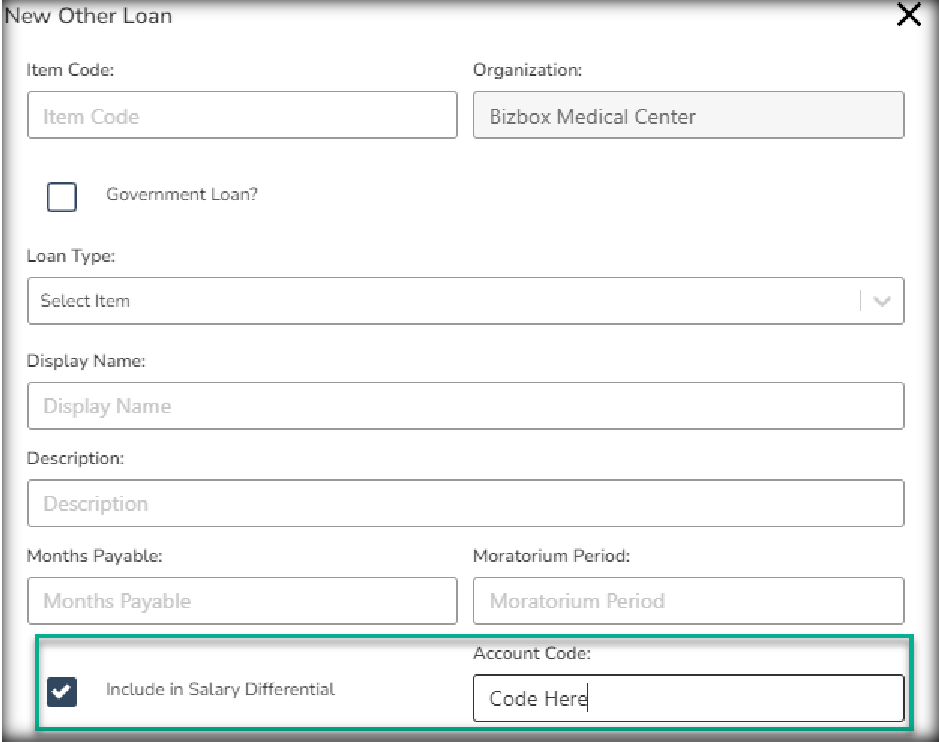This screenshot has width=939, height=742.
Task: Enable the Government Loan checkbox
Action: point(62,196)
